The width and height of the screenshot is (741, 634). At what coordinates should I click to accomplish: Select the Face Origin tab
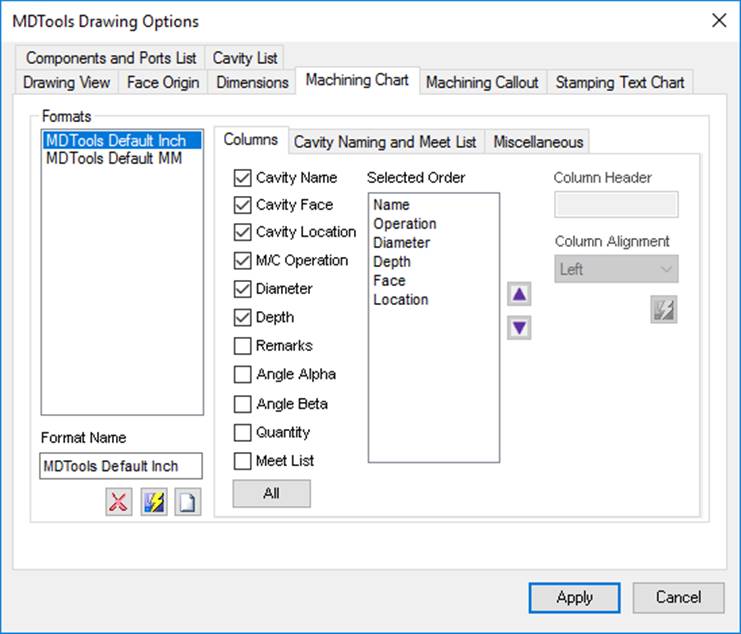click(163, 83)
